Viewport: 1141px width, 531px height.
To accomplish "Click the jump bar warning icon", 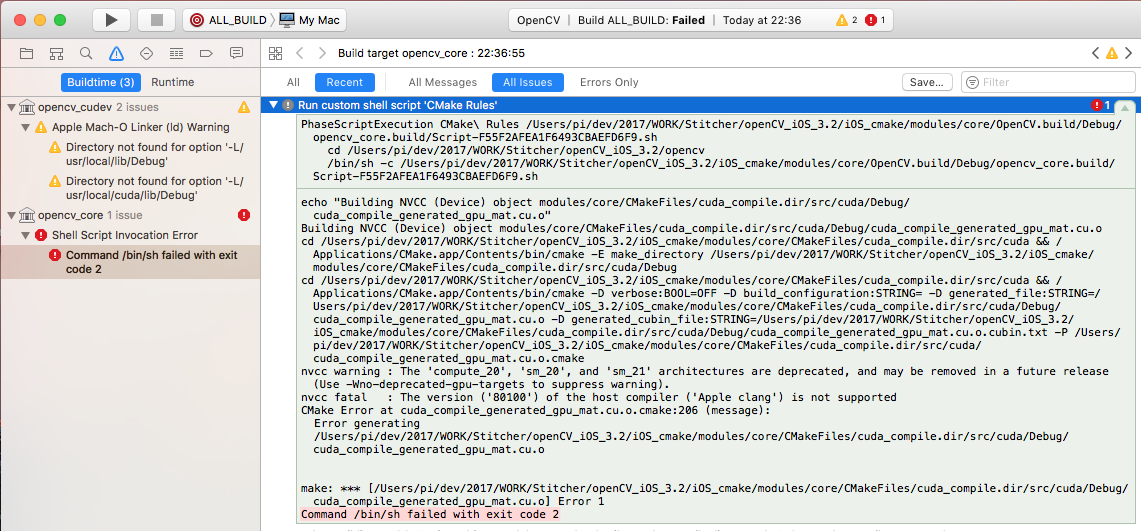I will coord(1112,53).
